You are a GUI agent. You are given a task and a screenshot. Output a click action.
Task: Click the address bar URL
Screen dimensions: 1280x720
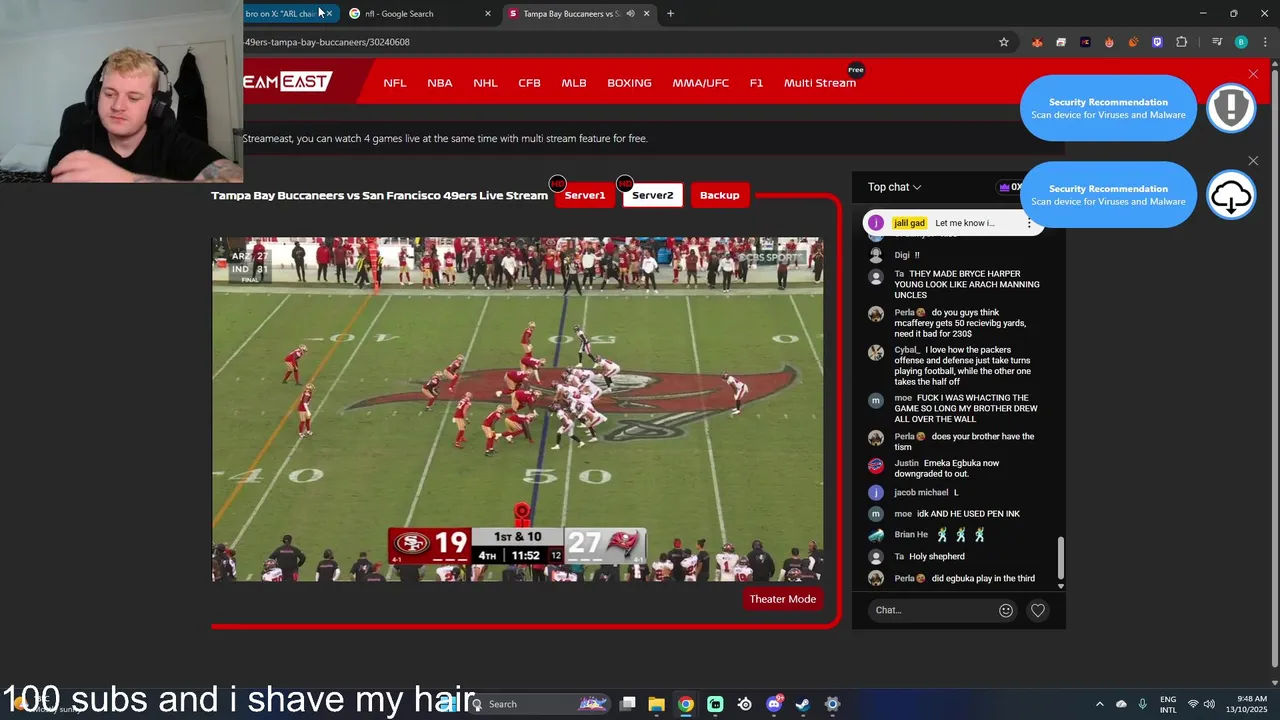pos(327,42)
